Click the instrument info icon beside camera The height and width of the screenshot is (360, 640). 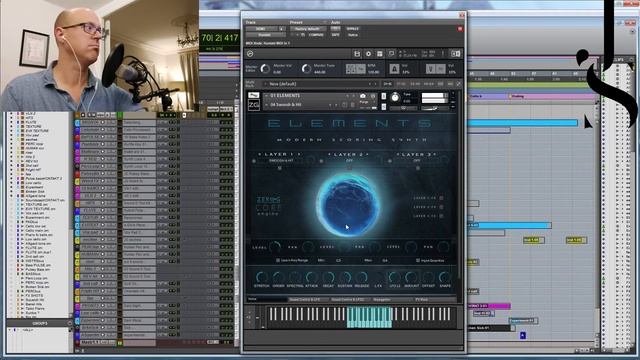[x=373, y=96]
